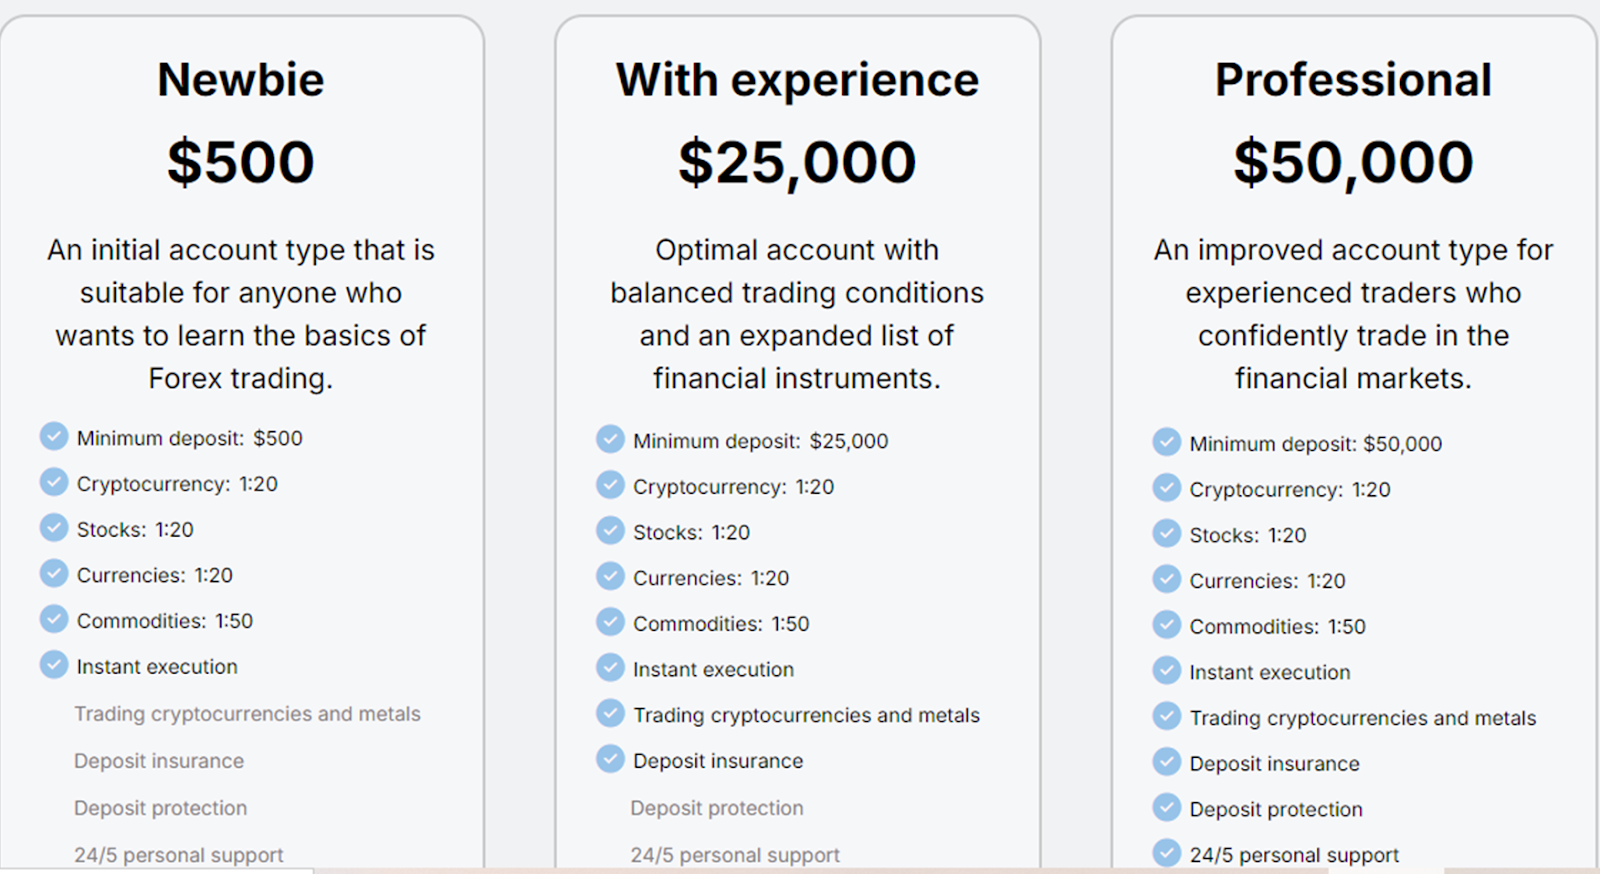Click the $500 price in Newbie card
The width and height of the screenshot is (1600, 874).
[x=241, y=162]
